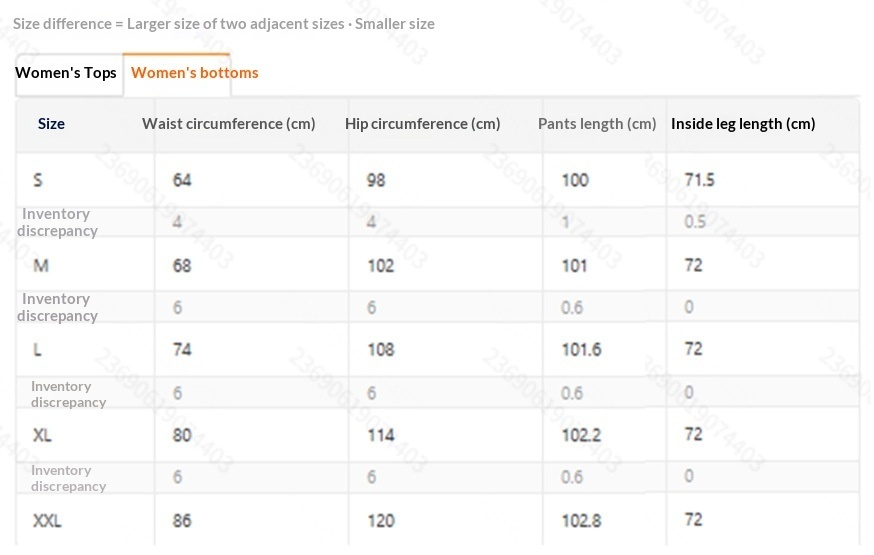Click the hip value 114 for XL
874x555 pixels.
(x=381, y=435)
